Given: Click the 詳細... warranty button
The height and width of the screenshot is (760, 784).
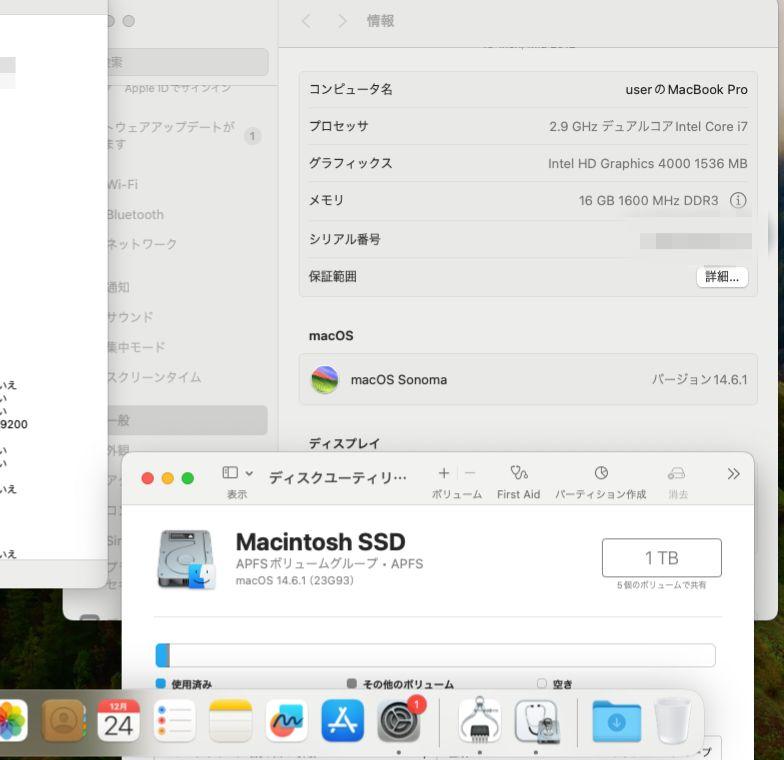Looking at the screenshot, I should 722,276.
